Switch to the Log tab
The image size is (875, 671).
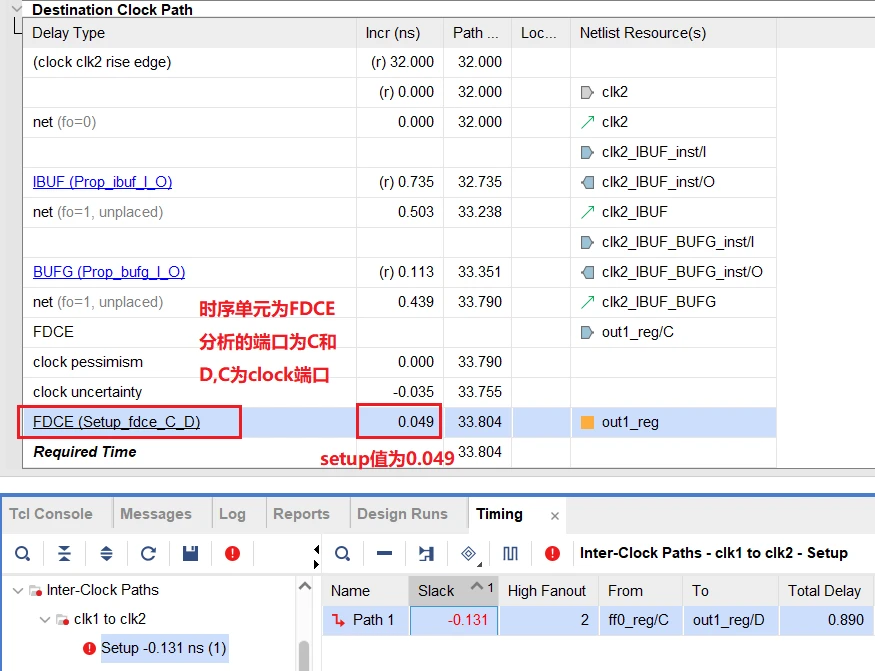click(232, 514)
